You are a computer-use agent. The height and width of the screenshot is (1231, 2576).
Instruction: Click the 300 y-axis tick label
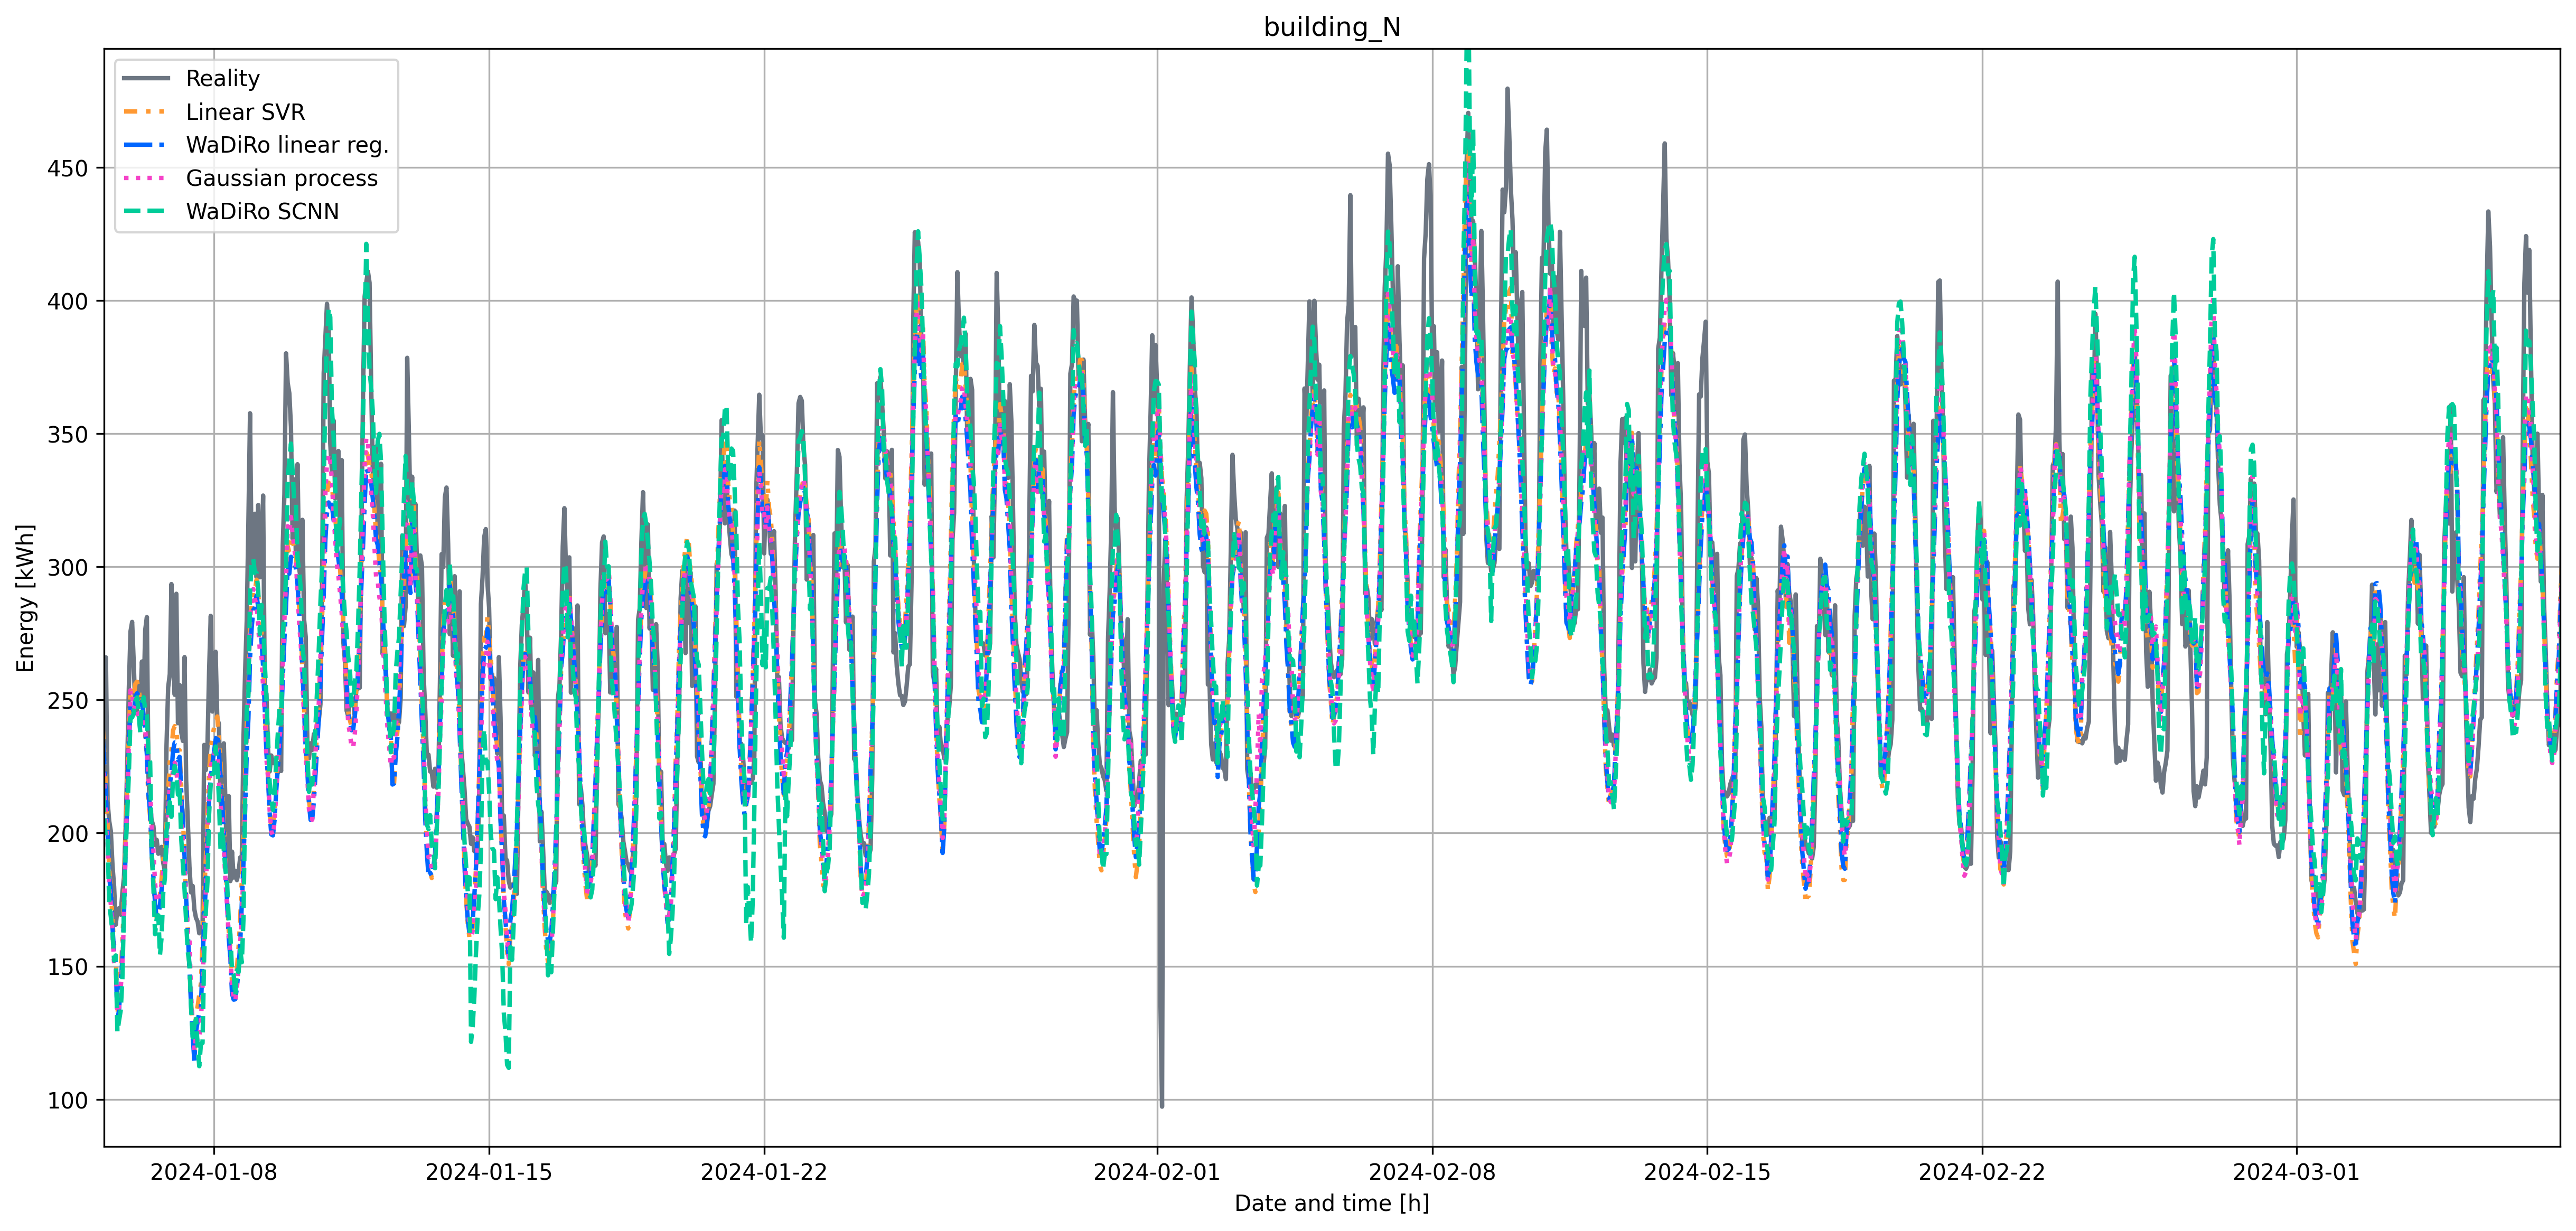(x=68, y=567)
